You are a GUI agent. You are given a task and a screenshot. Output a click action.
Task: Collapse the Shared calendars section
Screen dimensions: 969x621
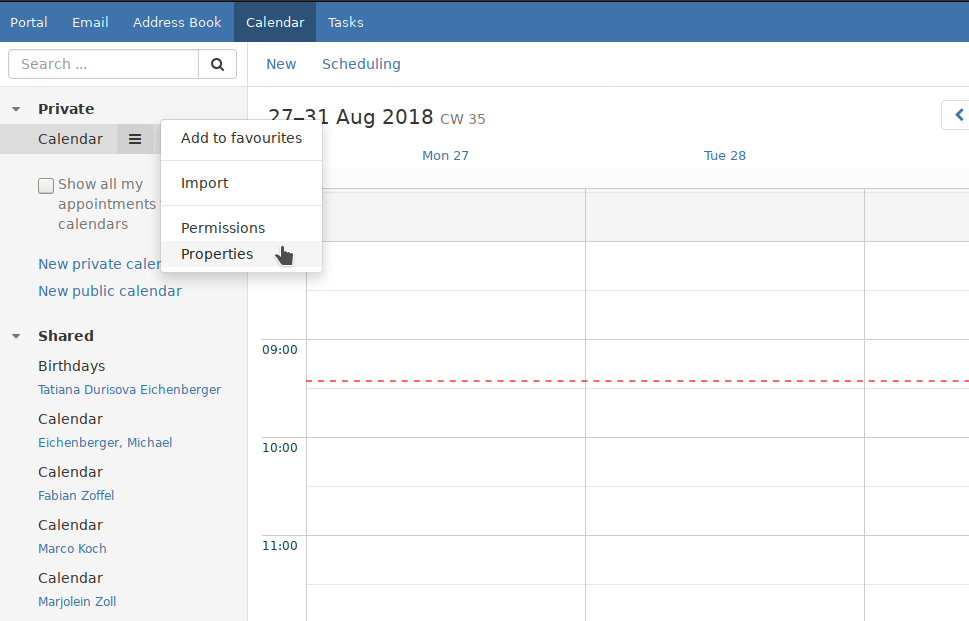[16, 336]
